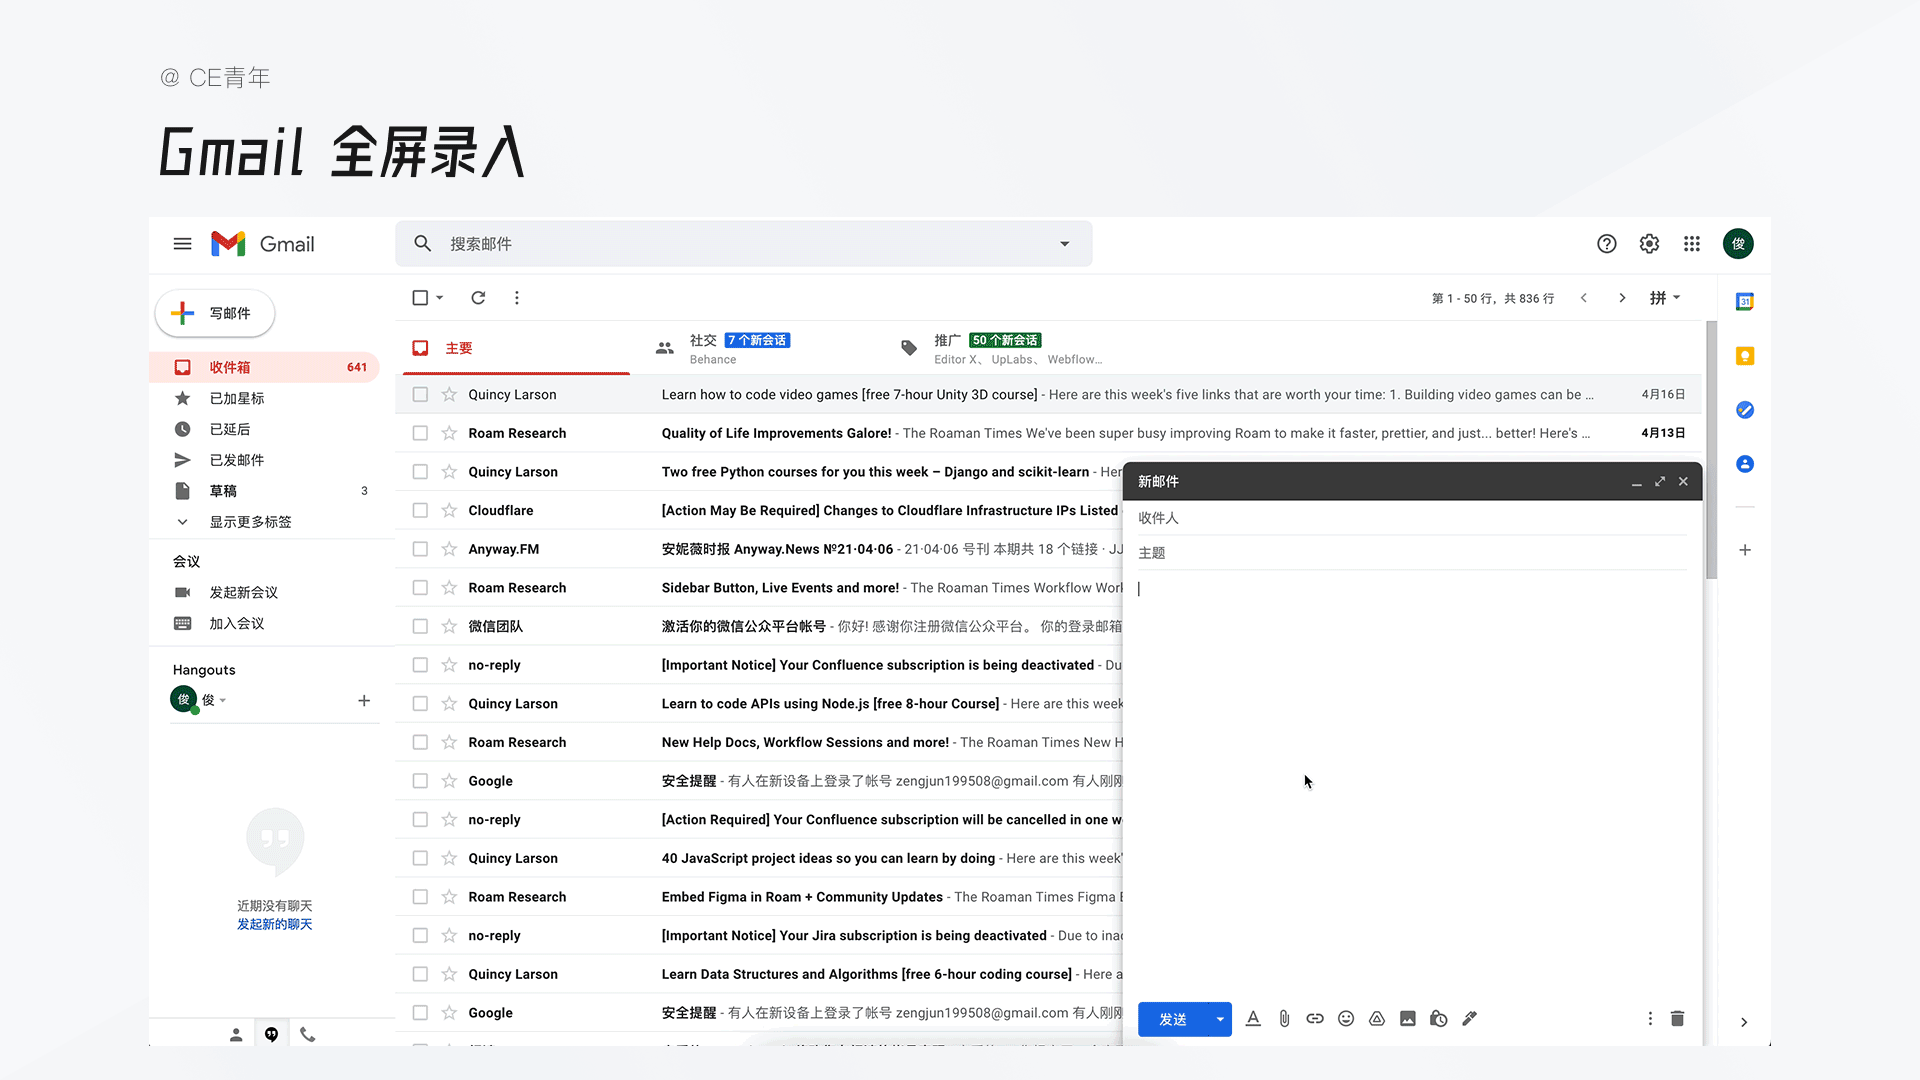Tick the first Quincy Larson email checkbox
Image resolution: width=1920 pixels, height=1080 pixels.
pos(420,395)
